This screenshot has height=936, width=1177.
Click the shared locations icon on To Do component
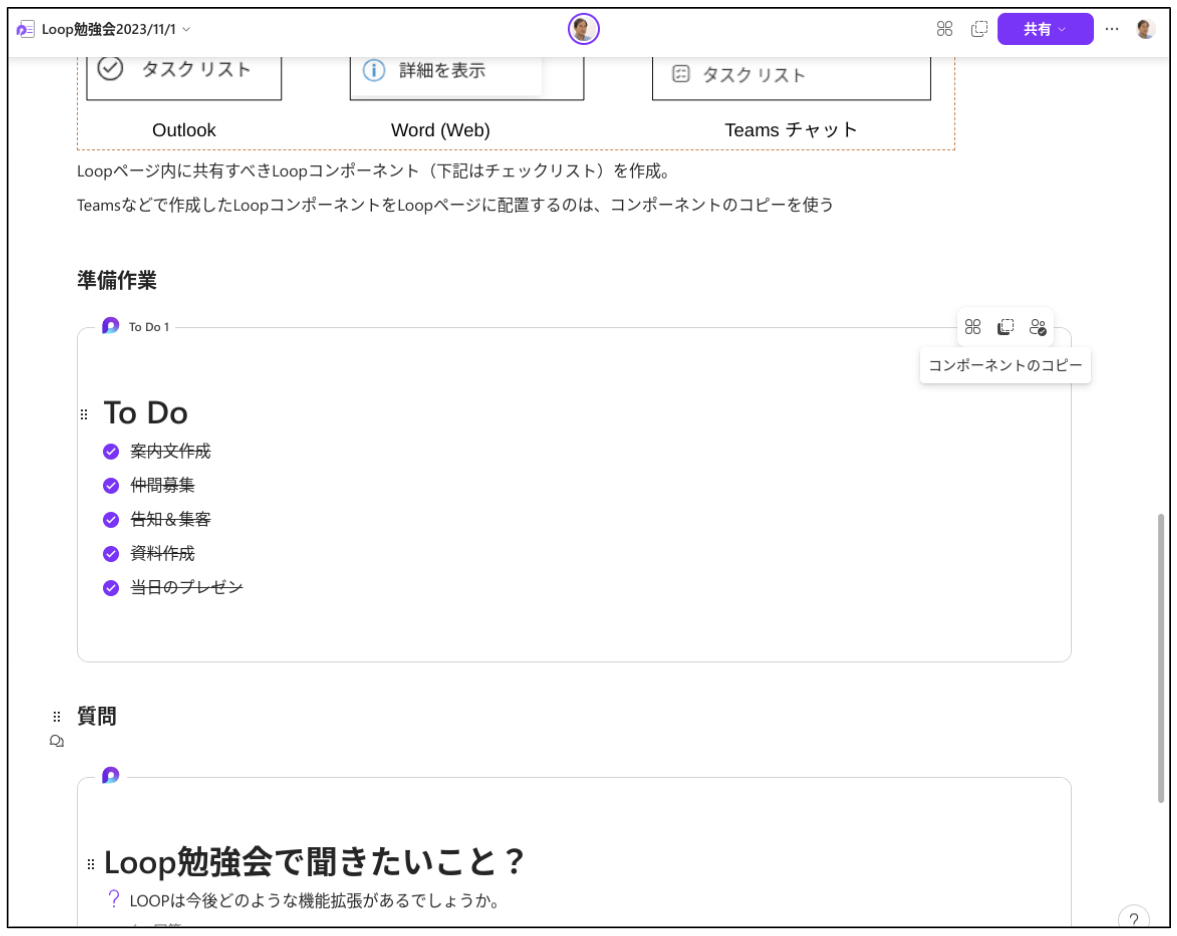(973, 327)
